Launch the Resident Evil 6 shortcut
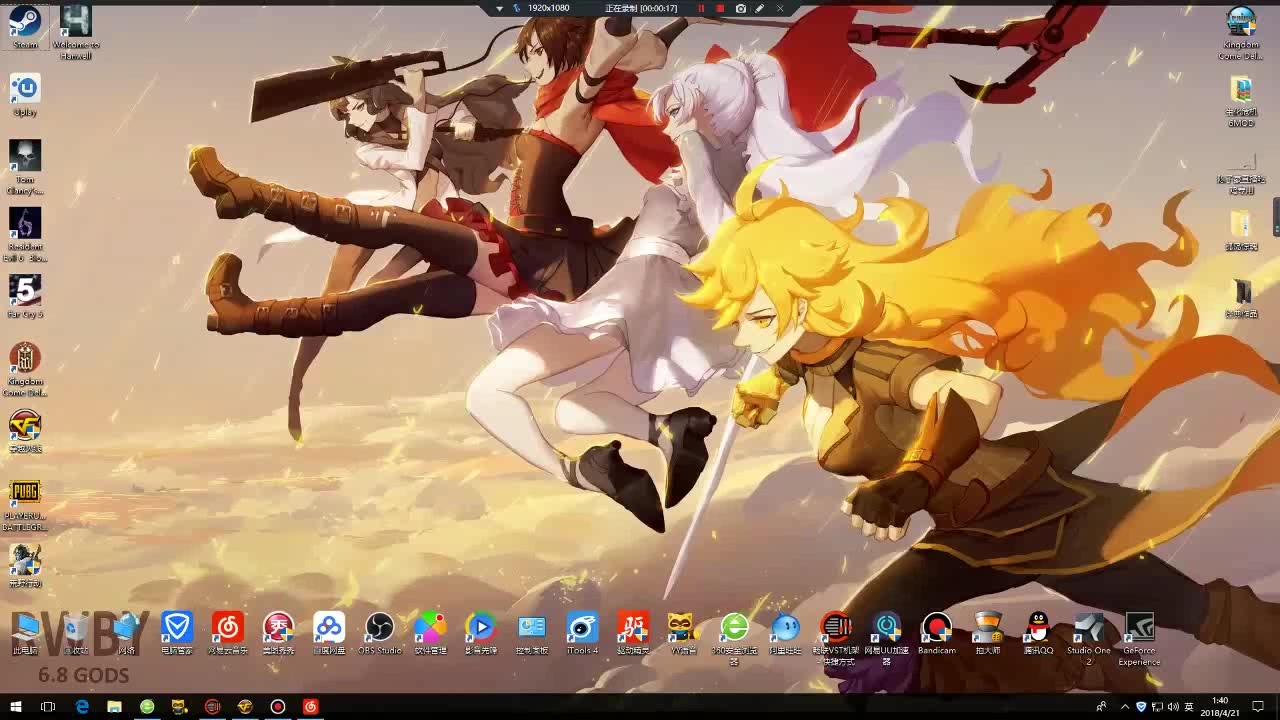This screenshot has height=720, width=1280. click(25, 235)
